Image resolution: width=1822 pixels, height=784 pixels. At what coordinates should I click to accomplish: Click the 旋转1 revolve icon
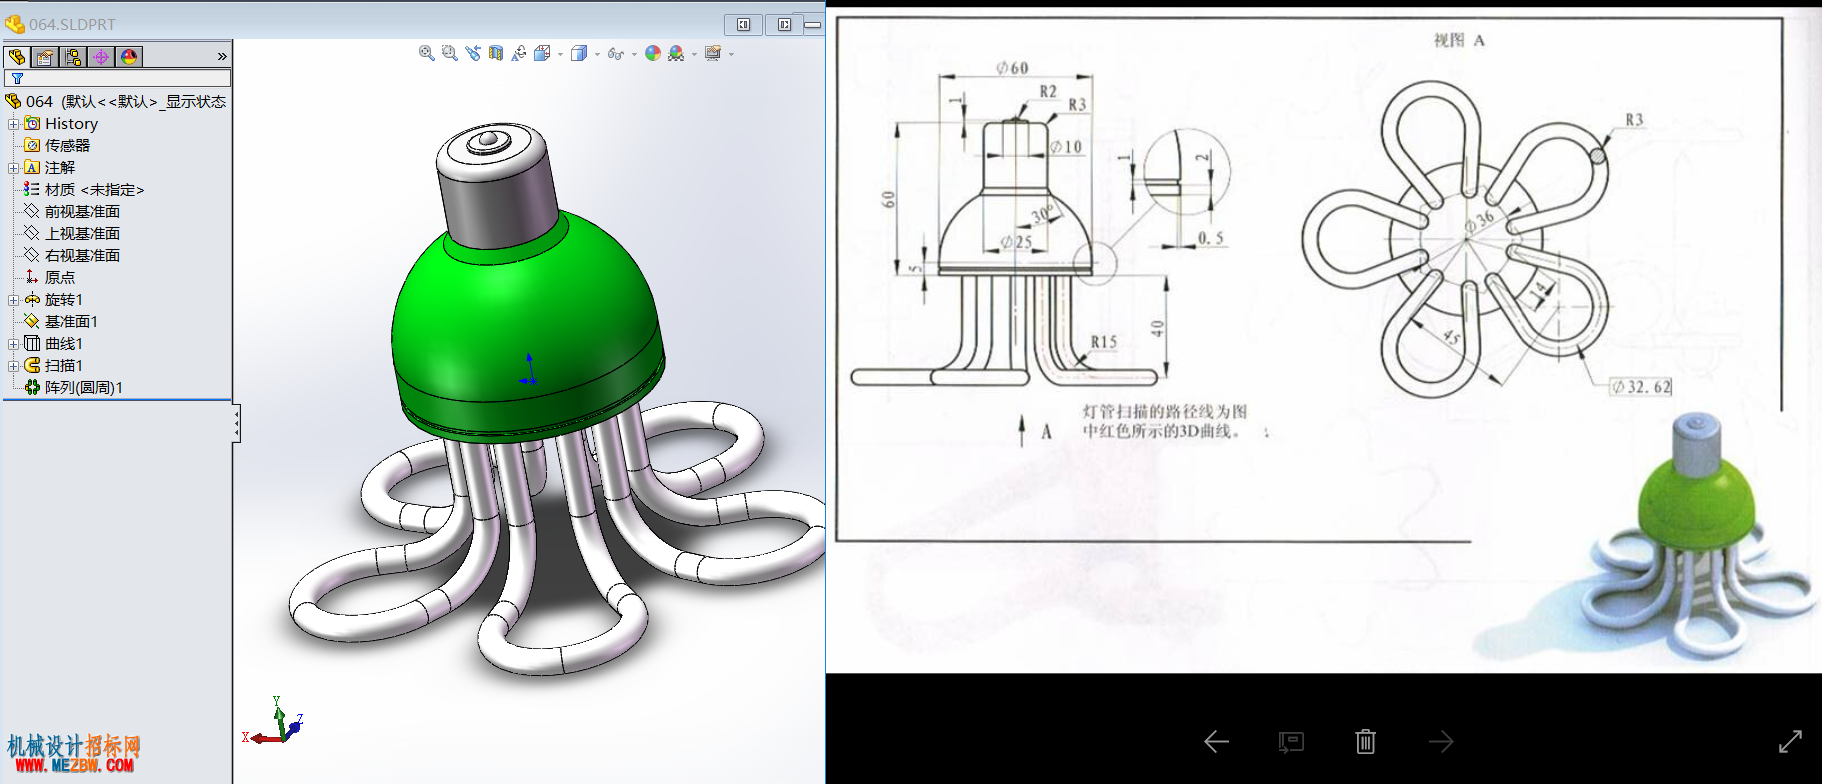(x=32, y=299)
